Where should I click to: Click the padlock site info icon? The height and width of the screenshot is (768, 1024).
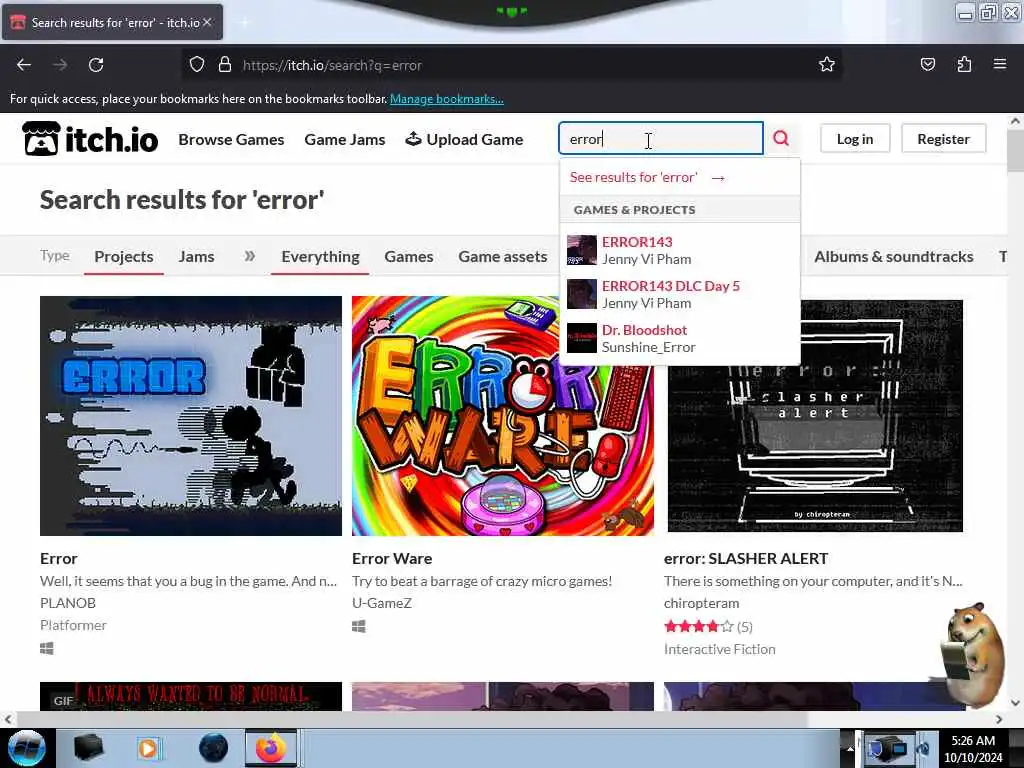point(225,65)
